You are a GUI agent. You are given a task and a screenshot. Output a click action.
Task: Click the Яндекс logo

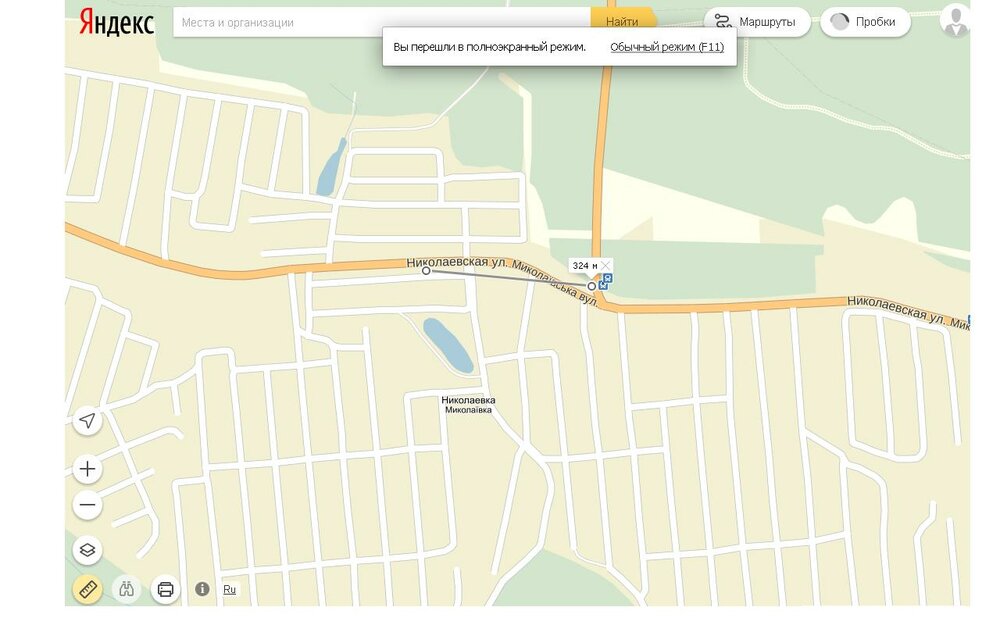(x=117, y=22)
